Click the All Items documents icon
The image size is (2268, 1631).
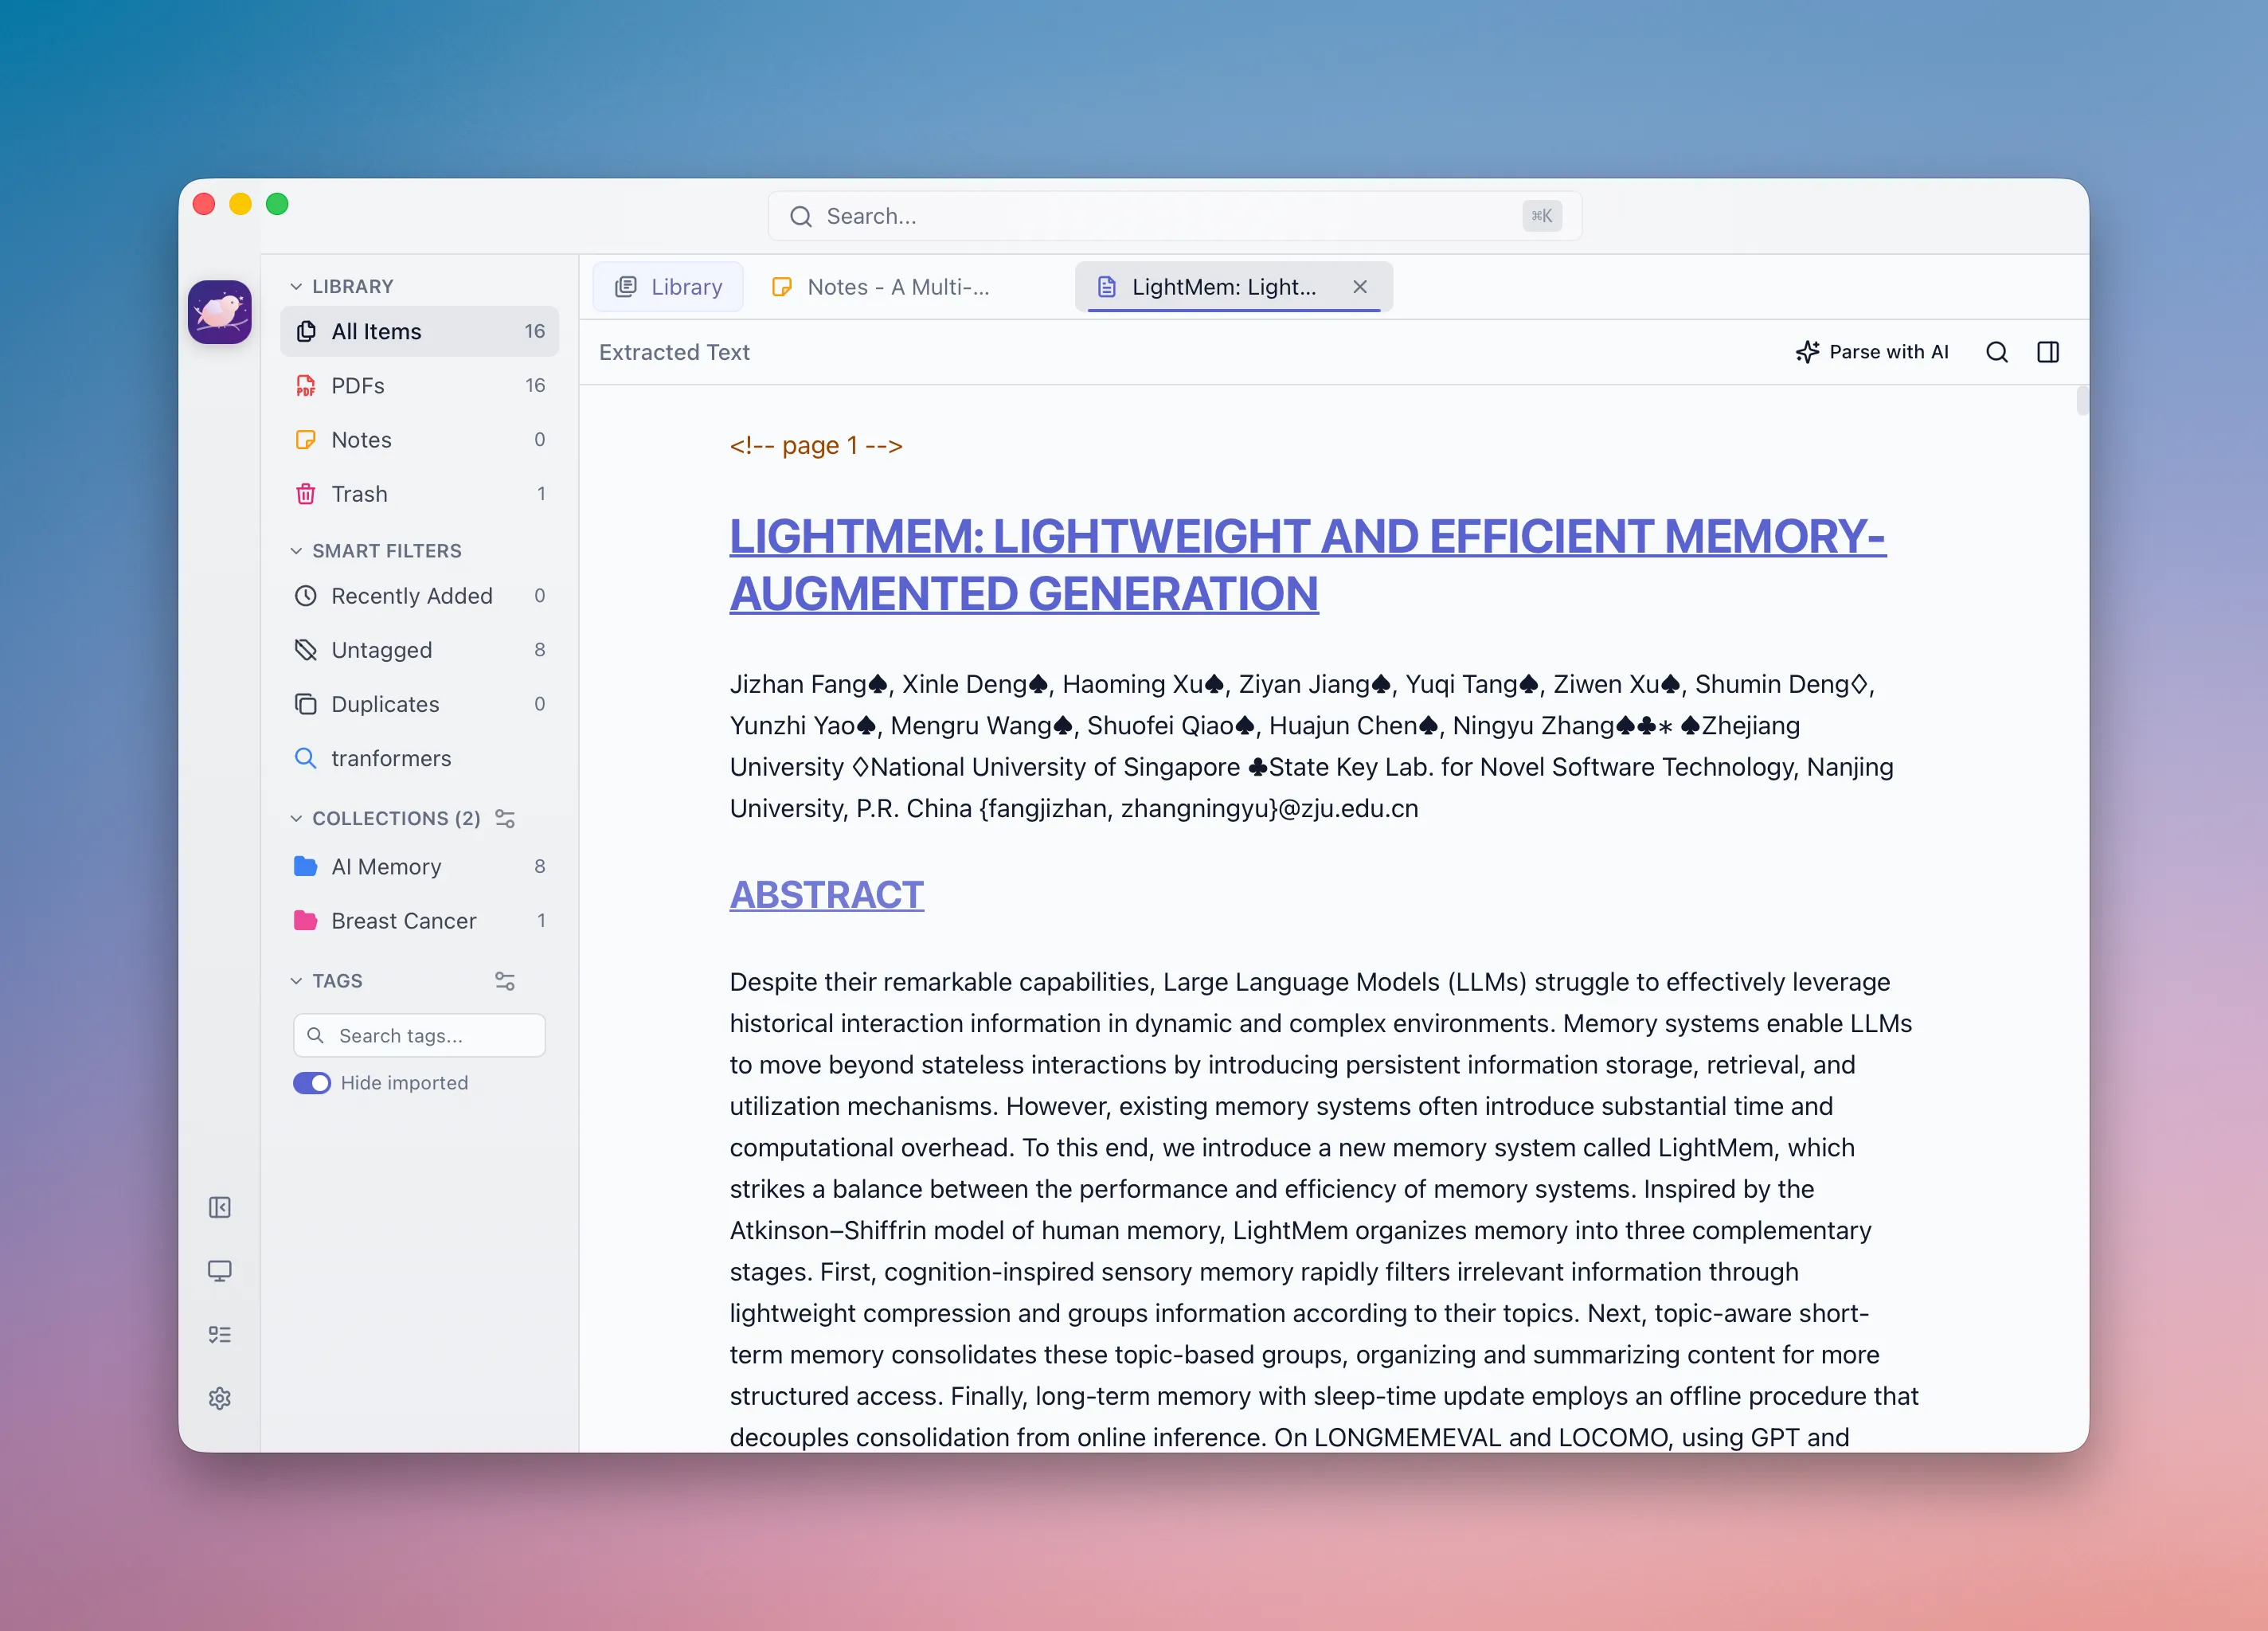click(x=306, y=331)
